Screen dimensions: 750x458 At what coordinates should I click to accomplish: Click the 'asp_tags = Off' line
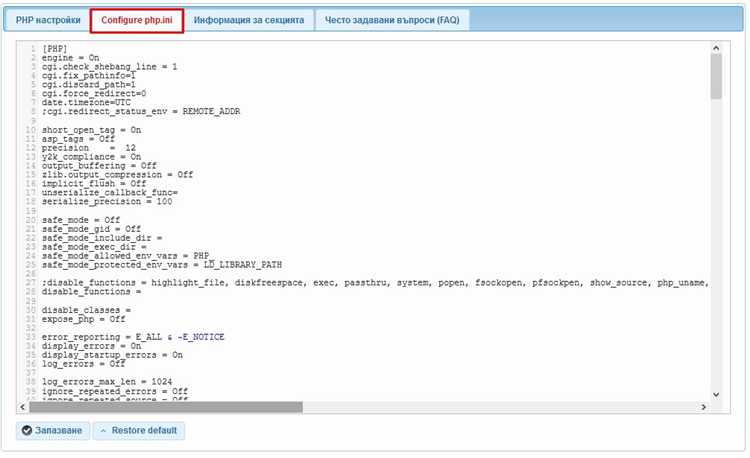(78, 139)
